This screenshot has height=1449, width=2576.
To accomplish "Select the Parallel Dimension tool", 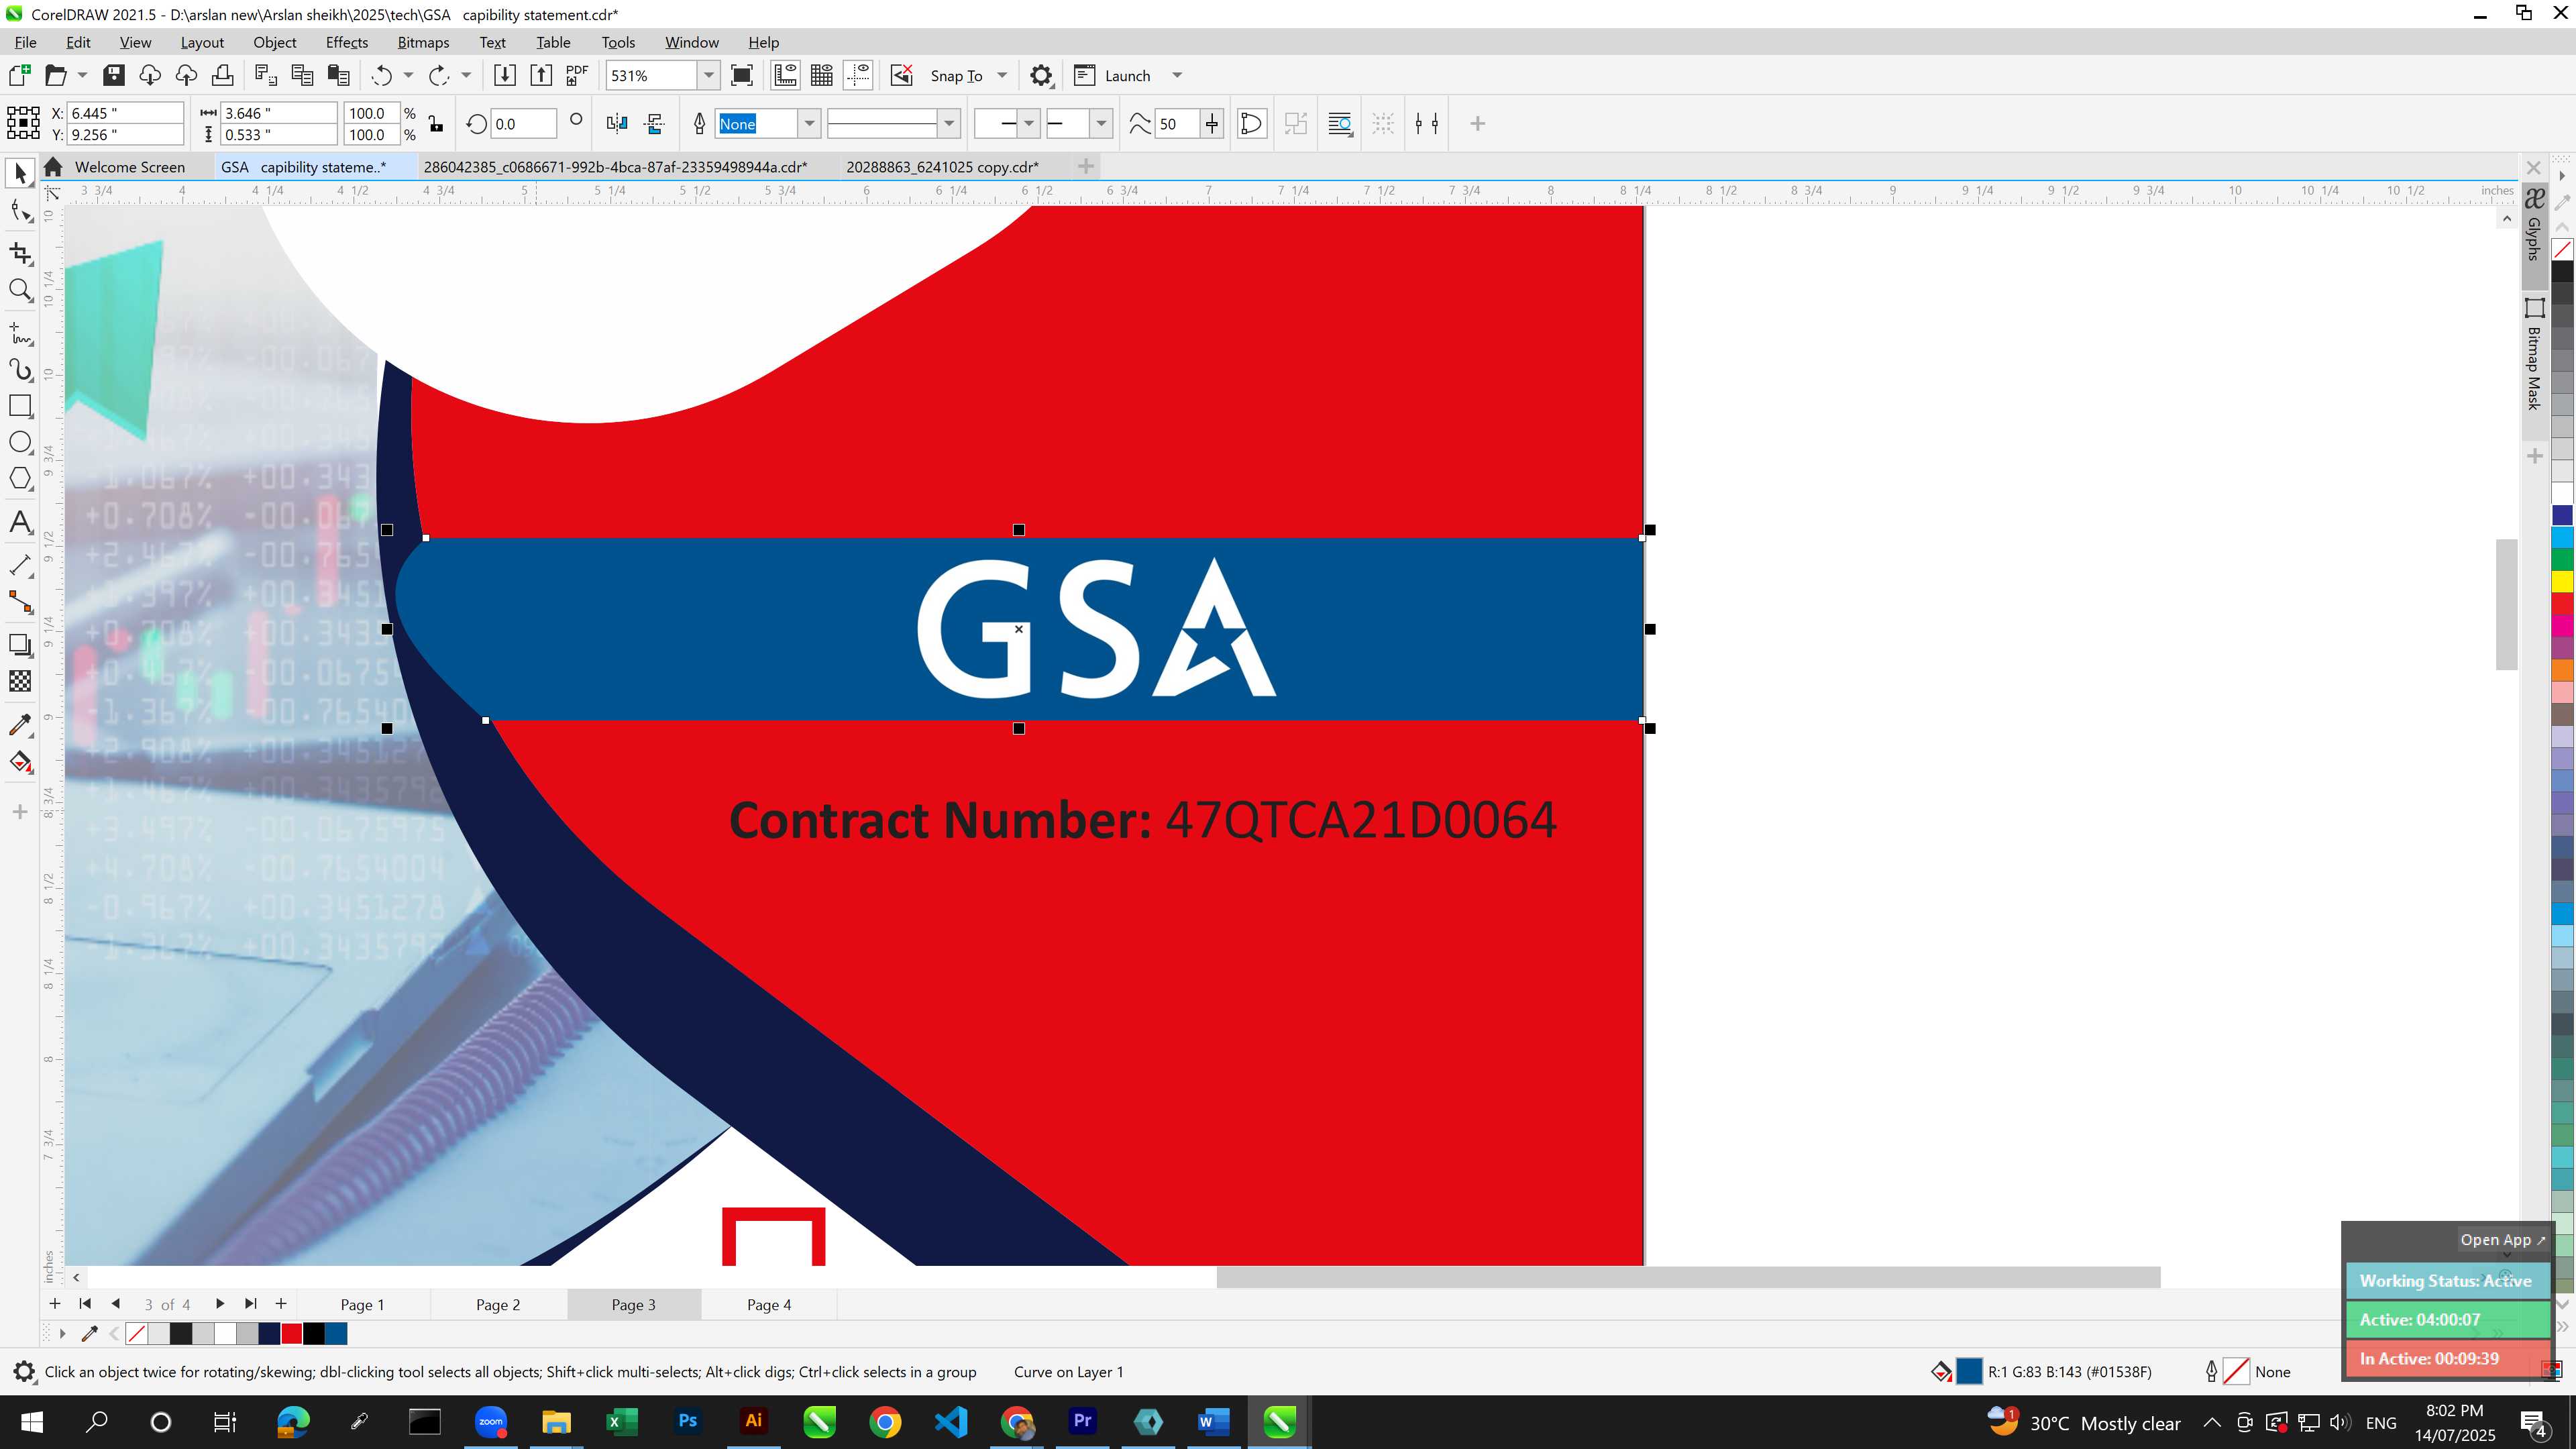I will [x=20, y=565].
